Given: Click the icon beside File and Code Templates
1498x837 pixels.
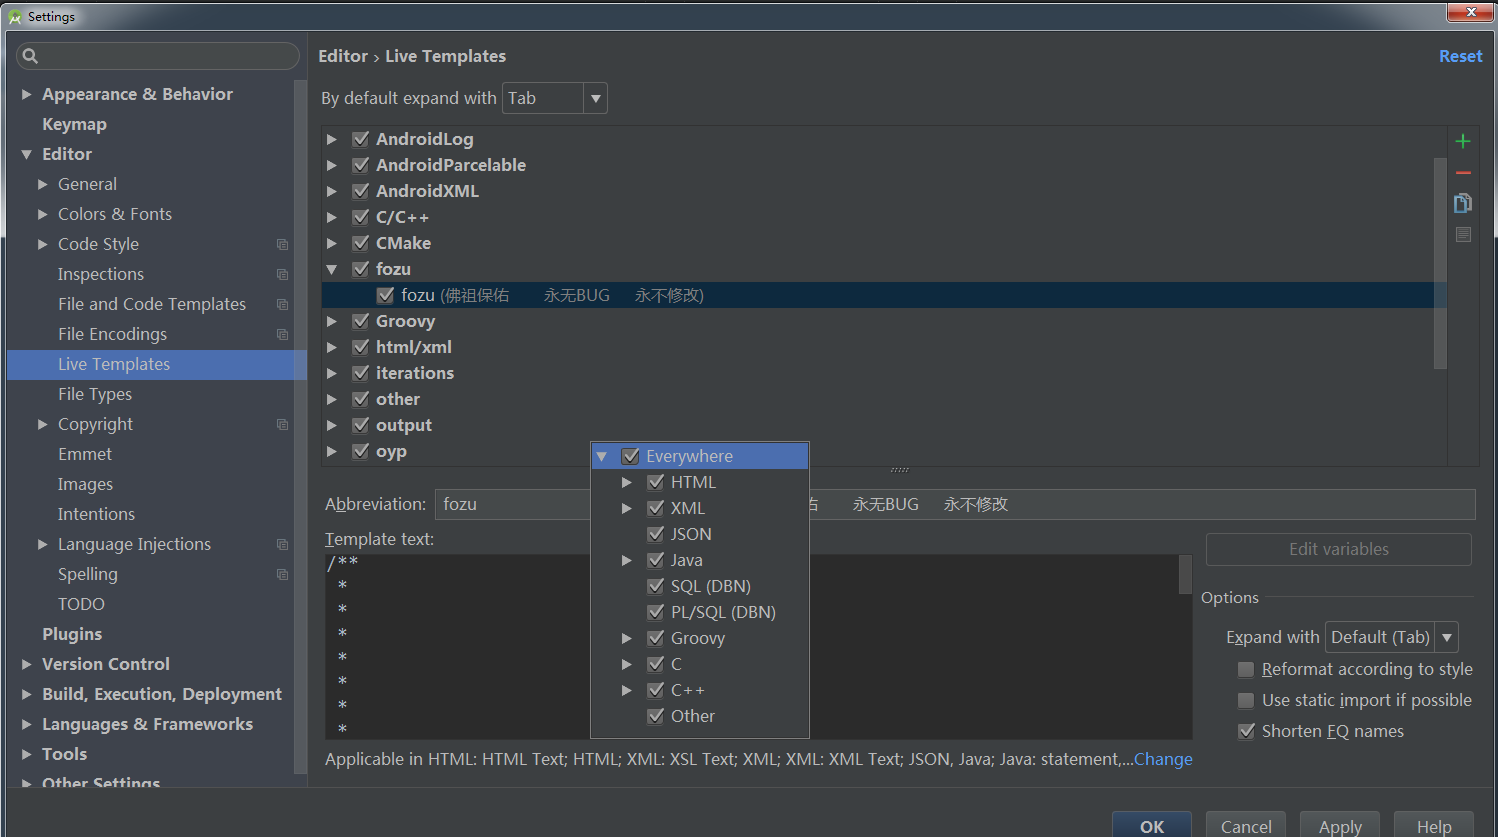Looking at the screenshot, I should point(282,304).
